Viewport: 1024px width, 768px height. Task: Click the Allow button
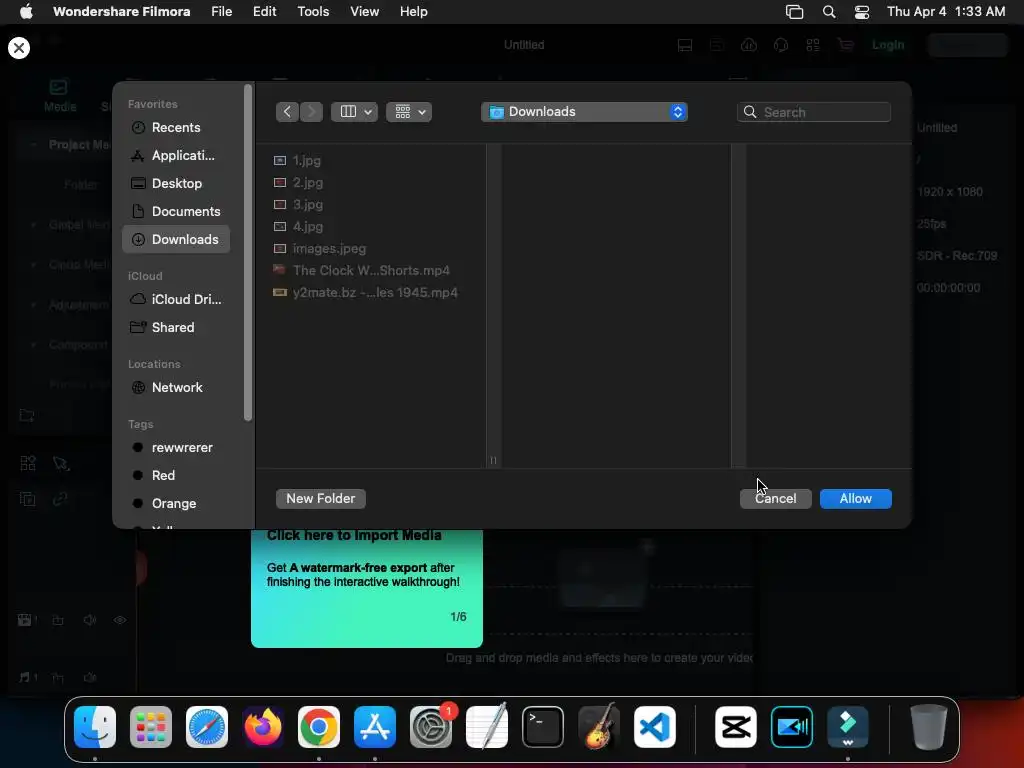856,498
